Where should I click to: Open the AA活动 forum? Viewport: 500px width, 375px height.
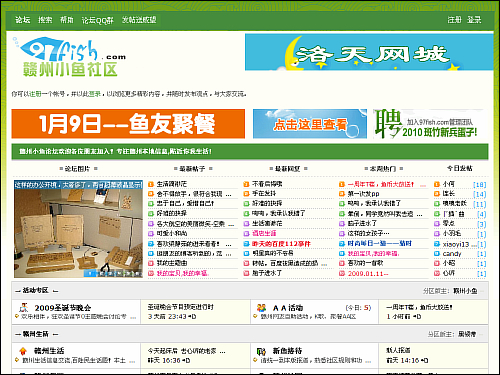pos(288,308)
